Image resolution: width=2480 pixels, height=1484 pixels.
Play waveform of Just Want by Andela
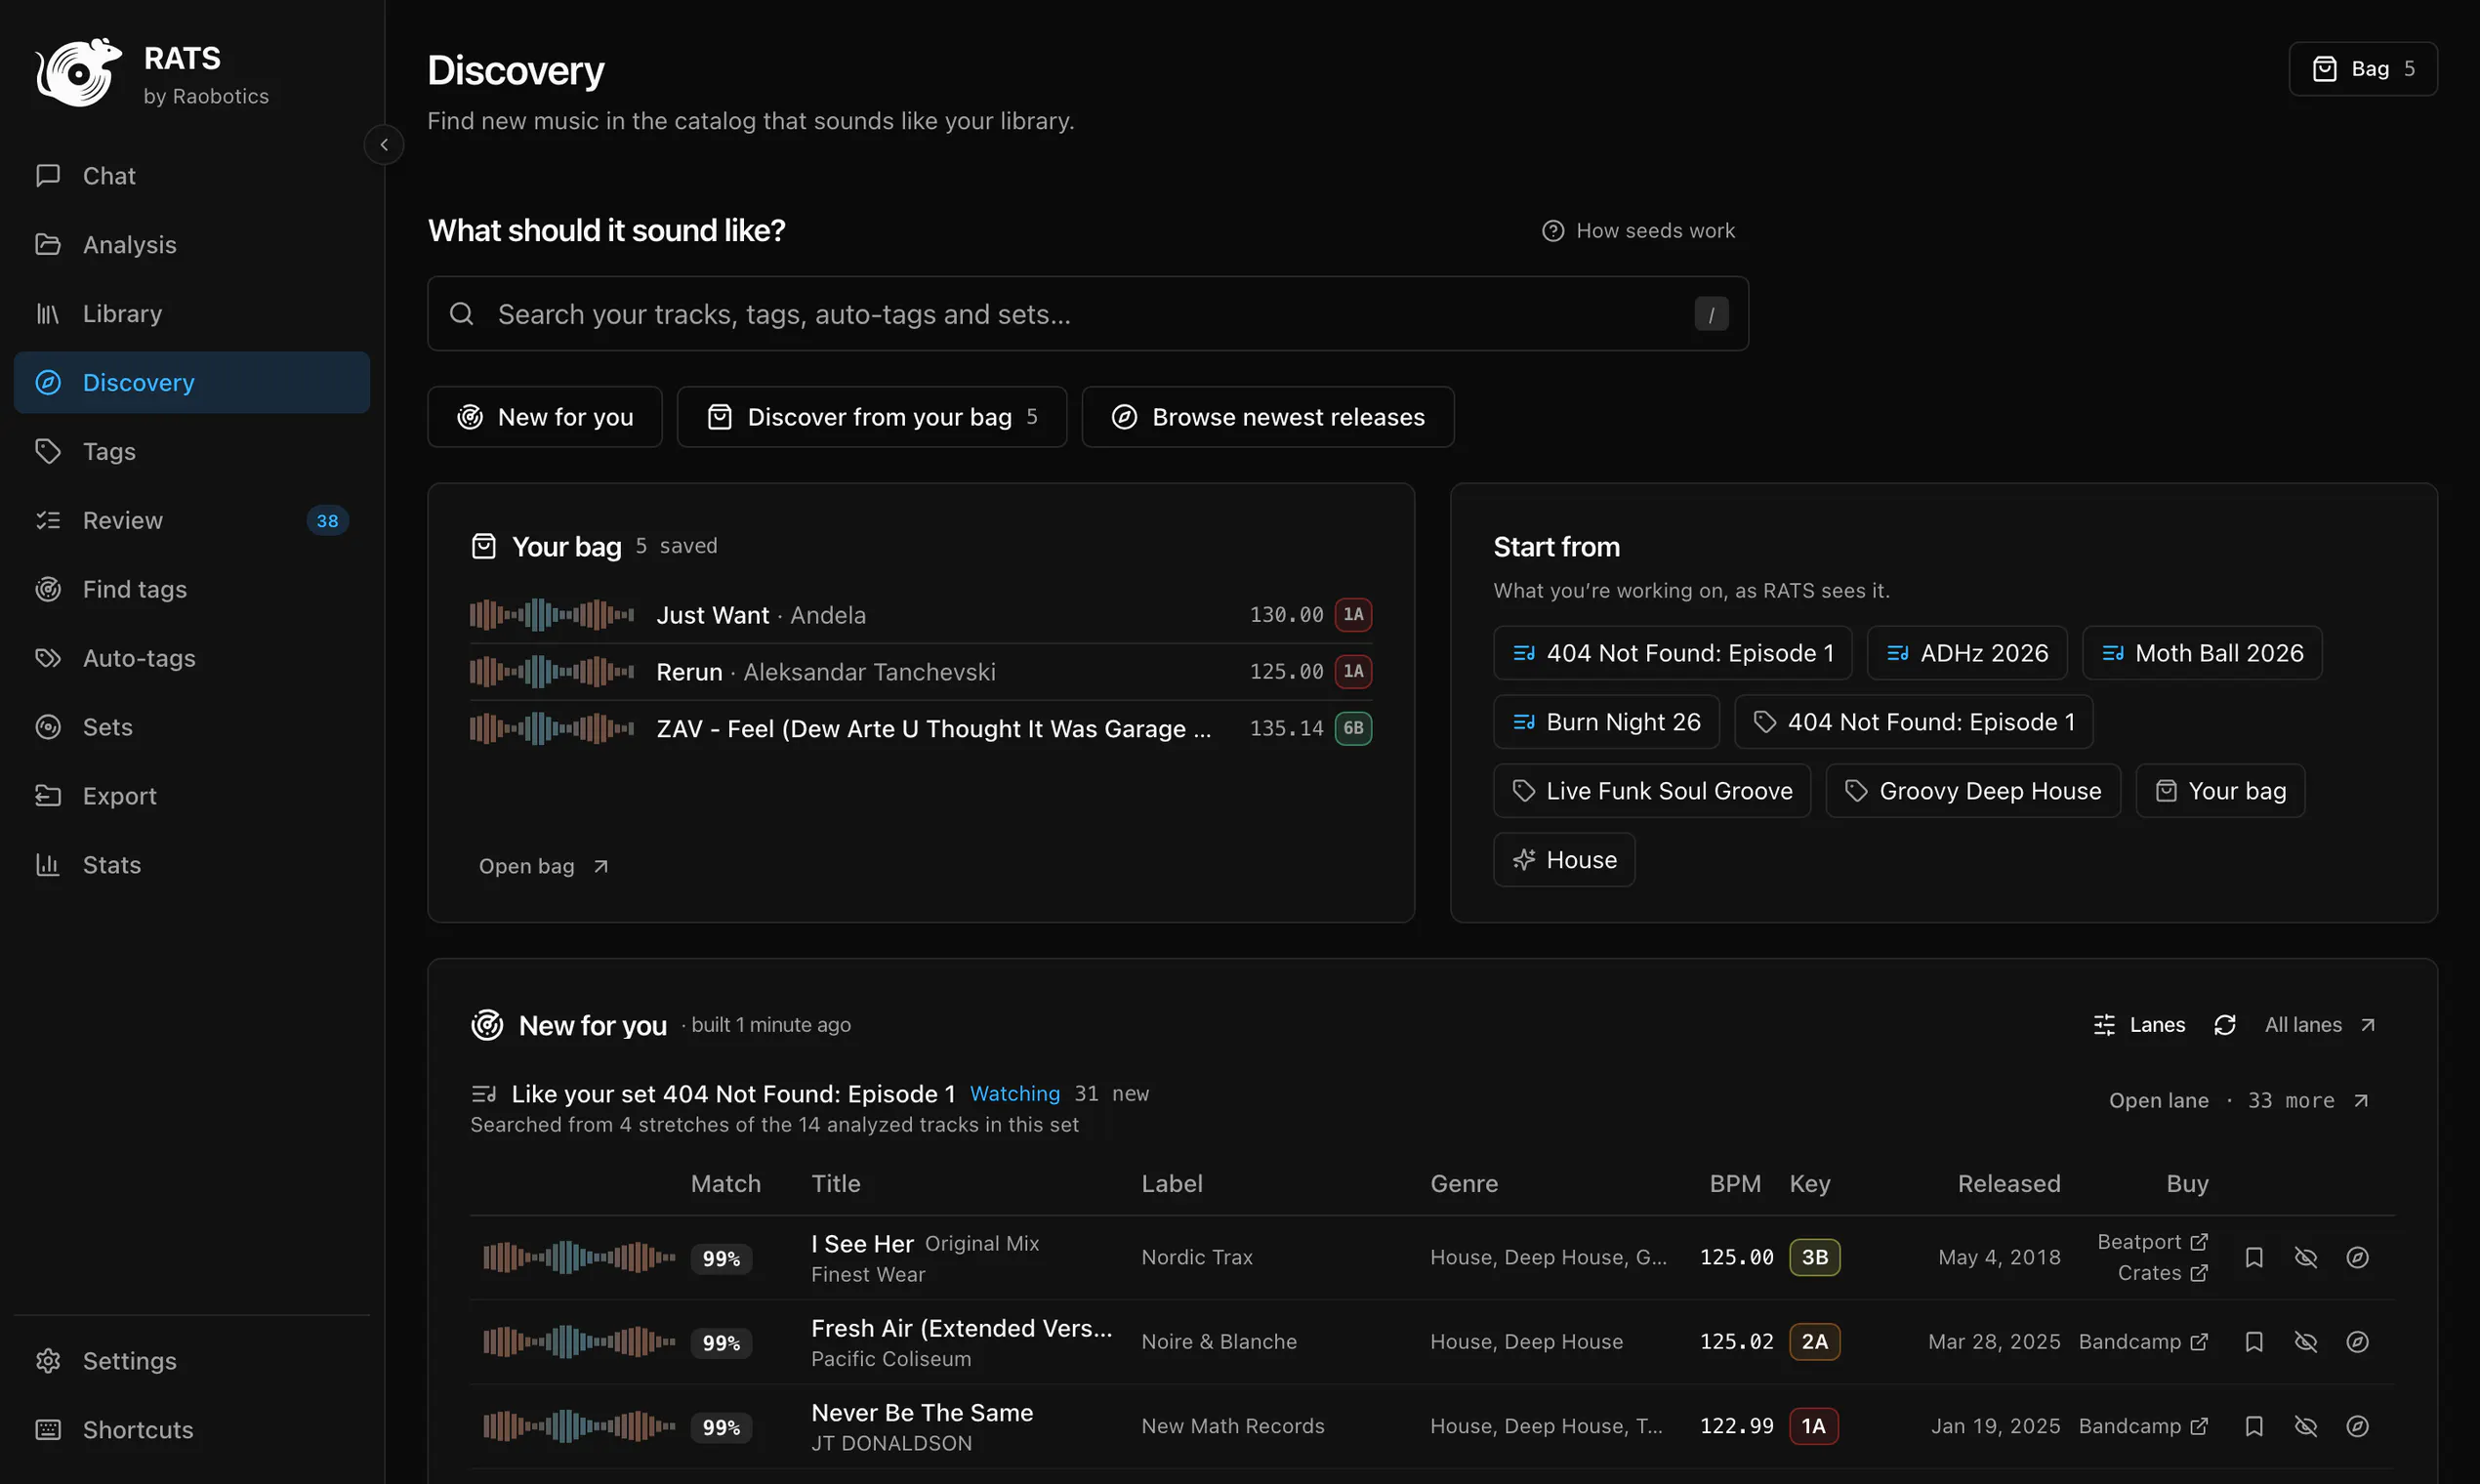pos(552,615)
